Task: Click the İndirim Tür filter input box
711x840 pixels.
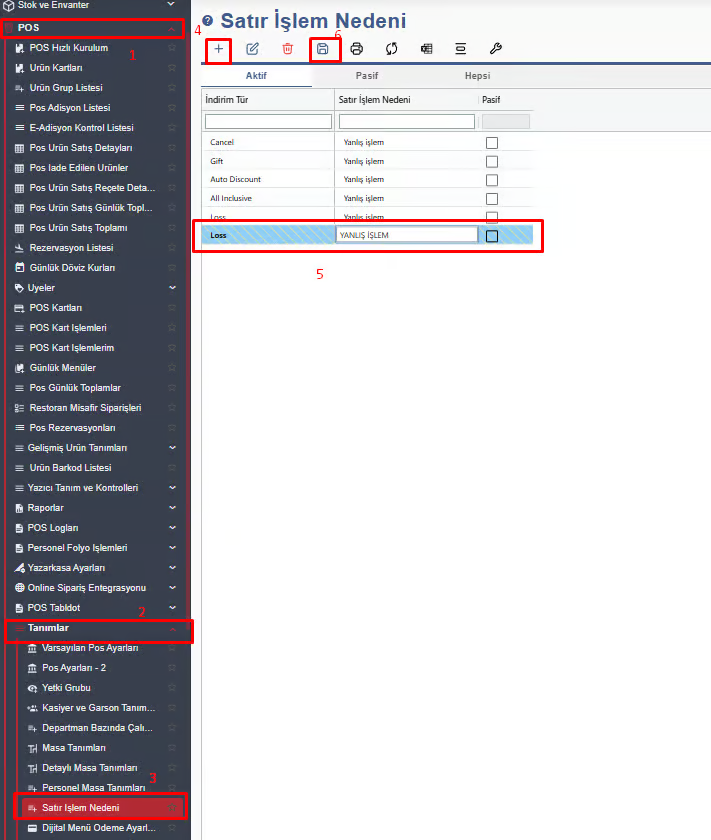Action: click(x=268, y=122)
